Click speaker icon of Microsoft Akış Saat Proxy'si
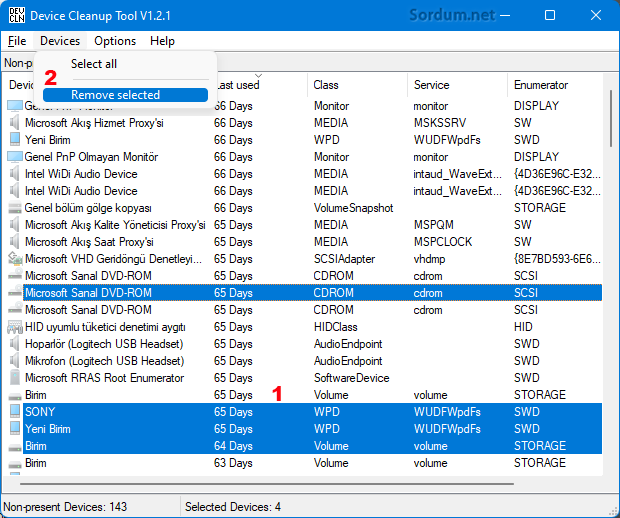This screenshot has width=620, height=518. tap(15, 242)
